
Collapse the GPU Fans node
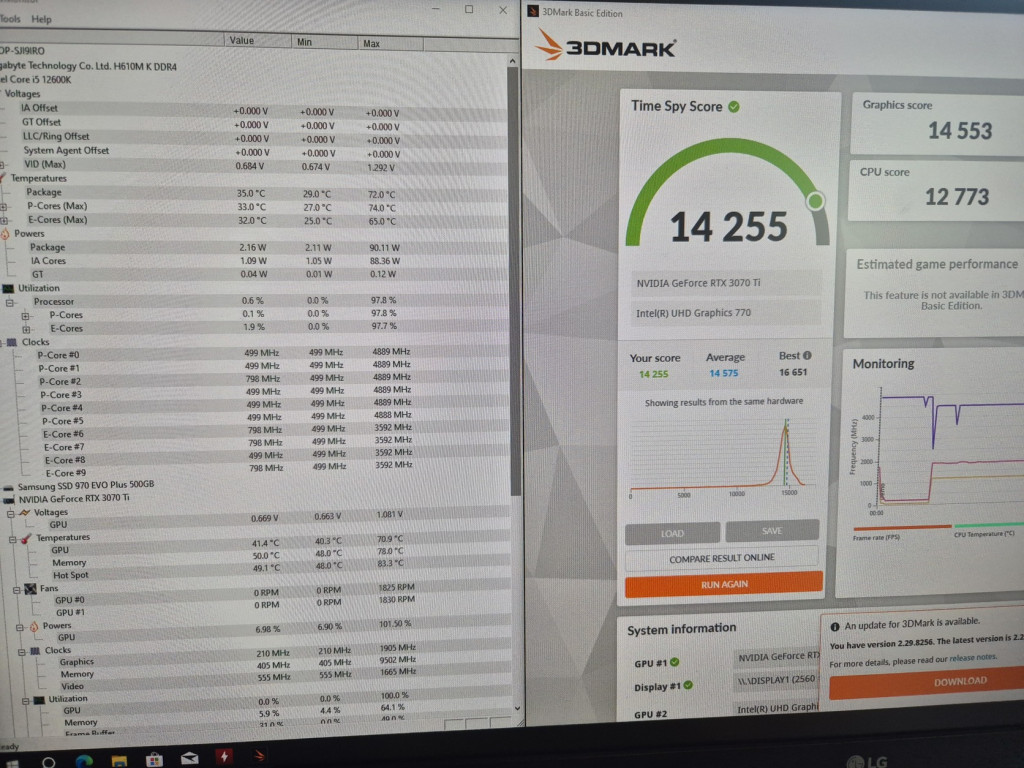17,590
